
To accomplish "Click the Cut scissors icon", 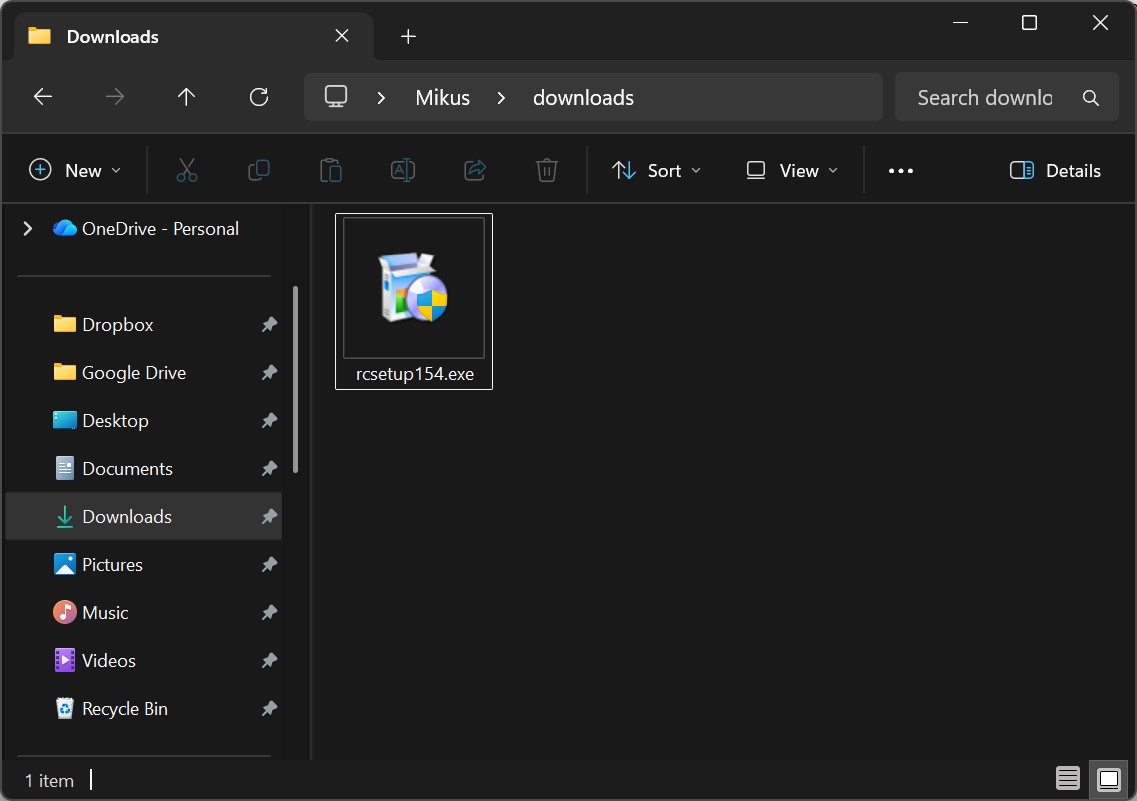I will point(187,170).
